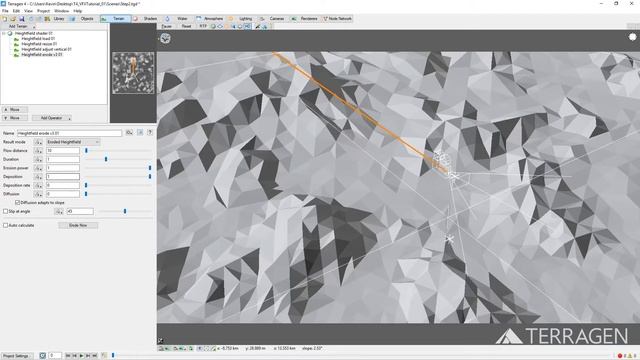The image size is (640, 360).
Task: Click the Deposition slider handle
Action: pyautogui.click(x=150, y=177)
